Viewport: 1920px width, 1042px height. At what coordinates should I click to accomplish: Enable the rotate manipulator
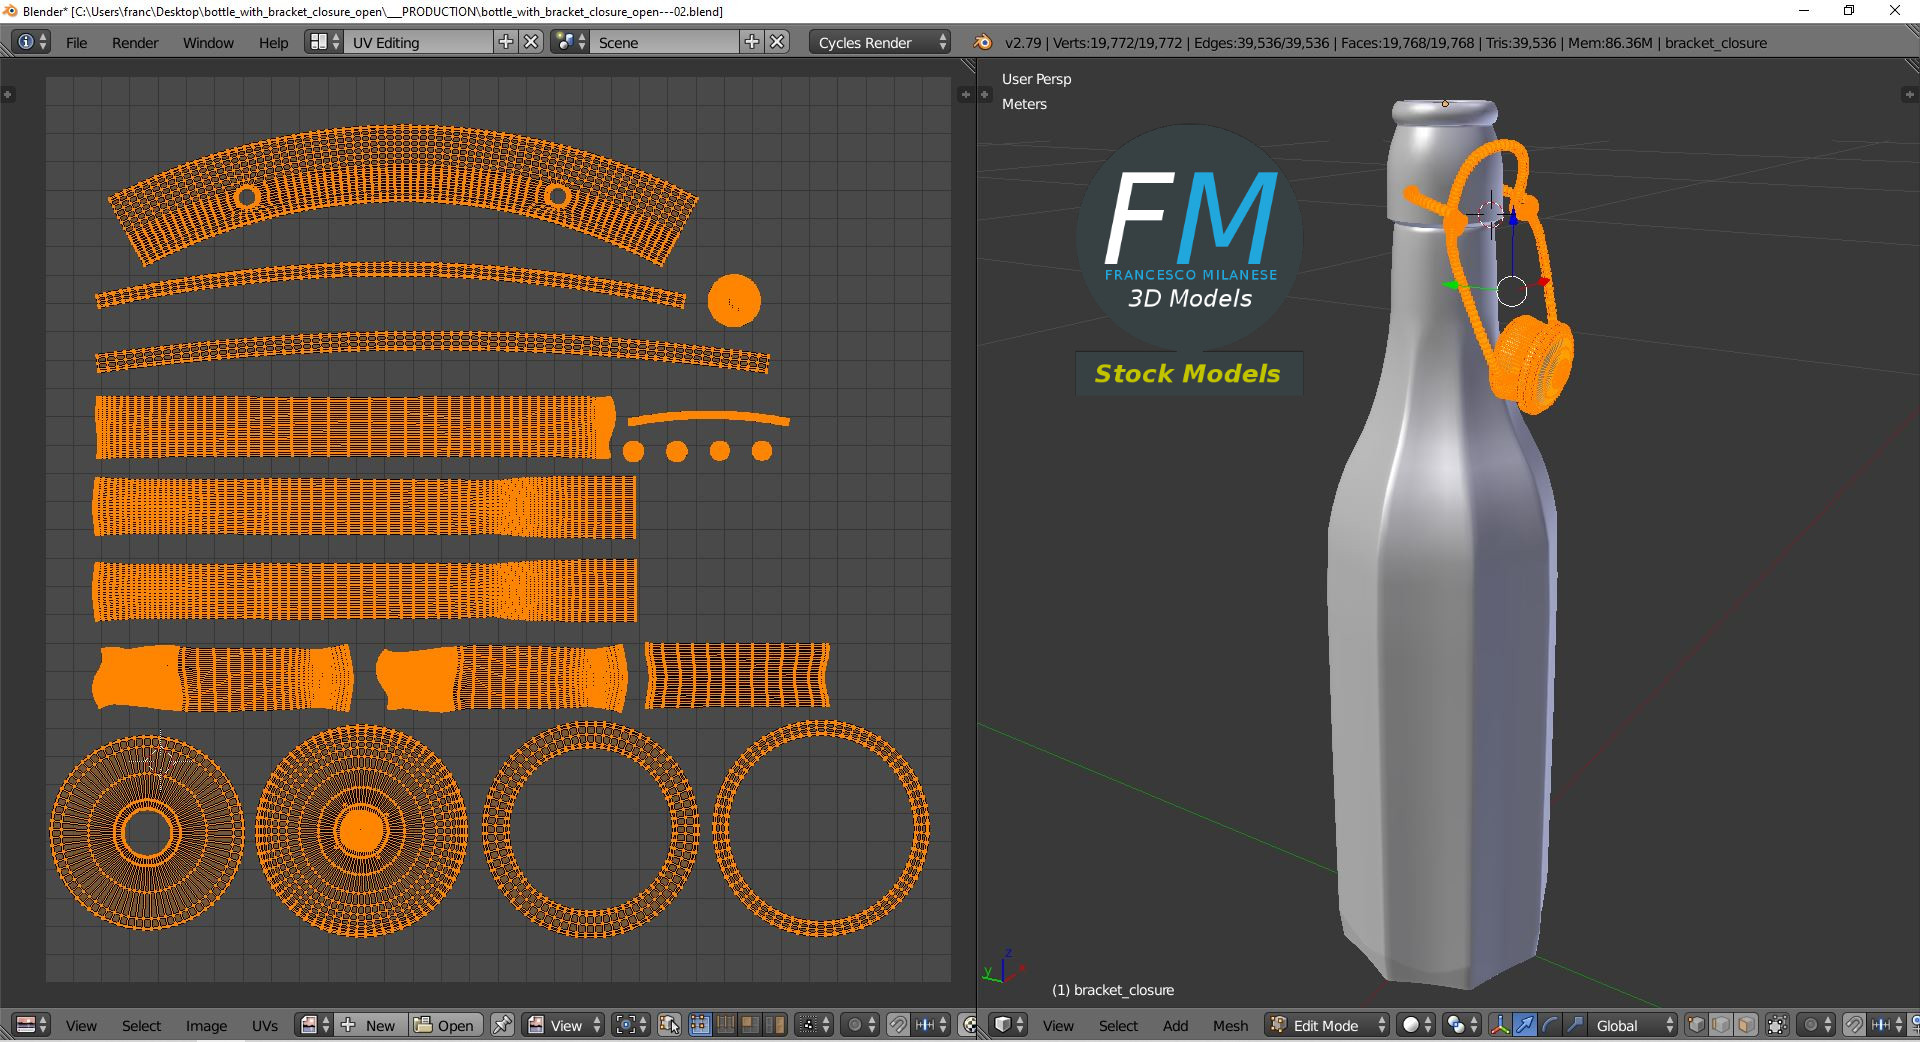(1550, 1025)
